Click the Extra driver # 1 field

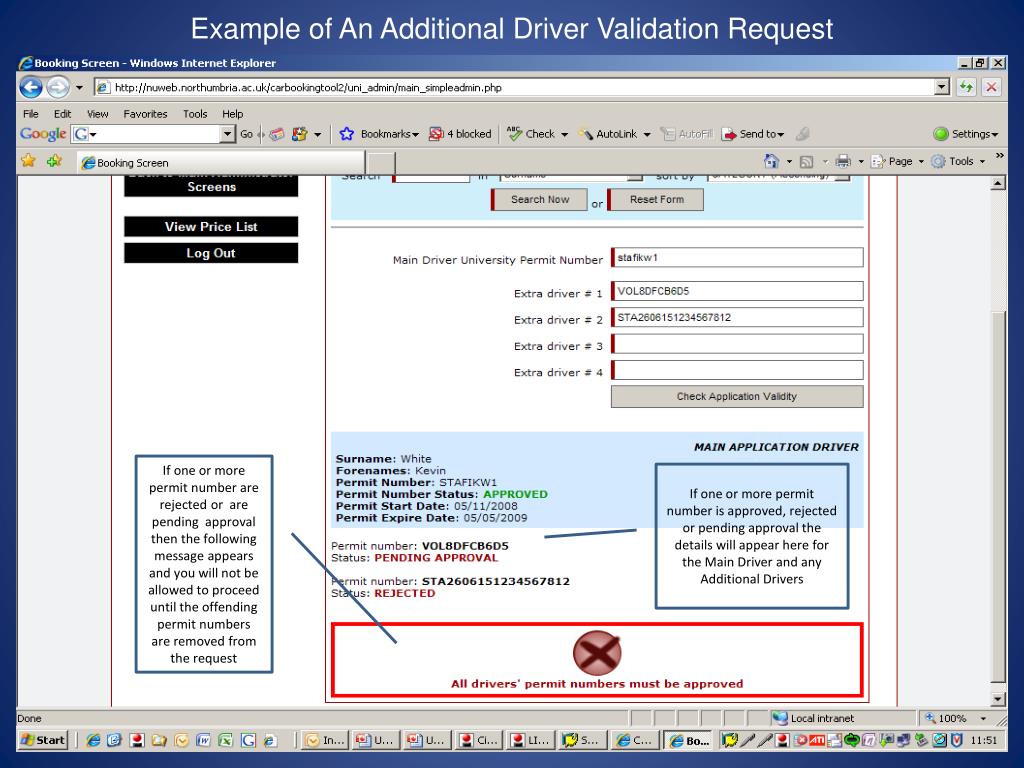point(737,291)
